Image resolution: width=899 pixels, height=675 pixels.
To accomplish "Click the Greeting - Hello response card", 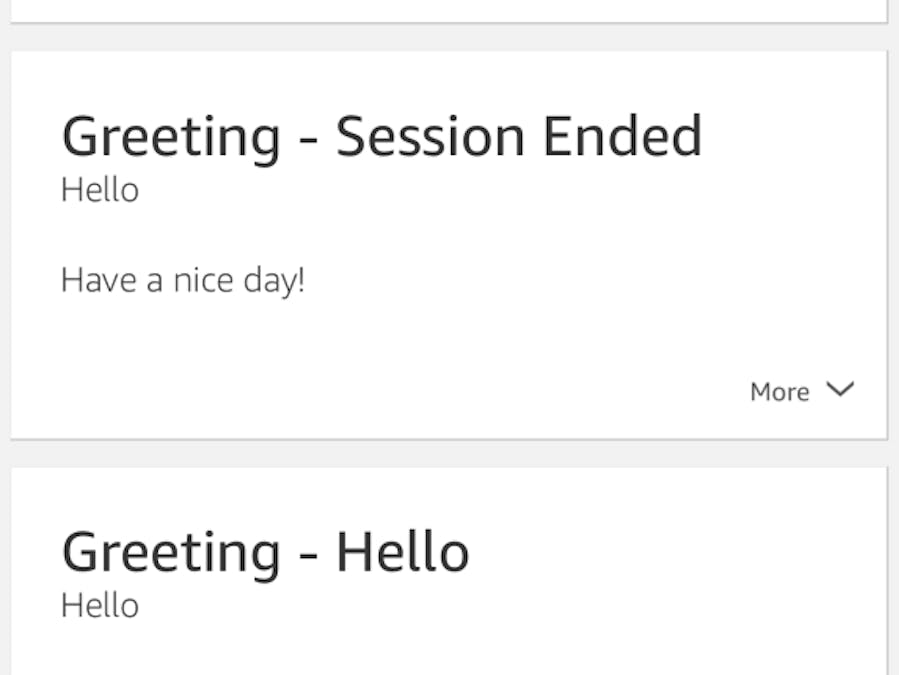I will click(450, 570).
